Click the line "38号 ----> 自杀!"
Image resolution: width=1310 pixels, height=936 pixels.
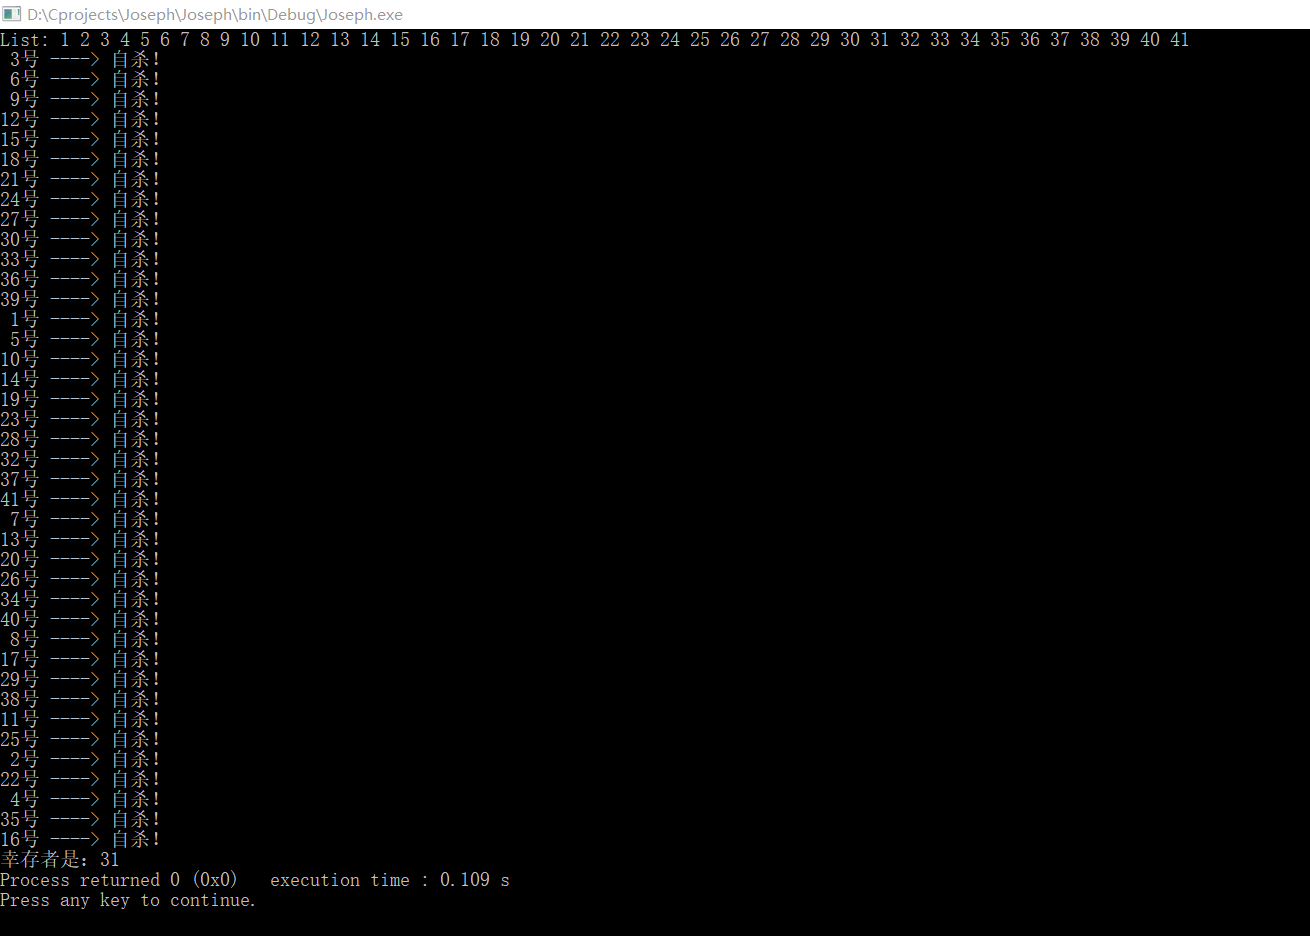[x=80, y=699]
